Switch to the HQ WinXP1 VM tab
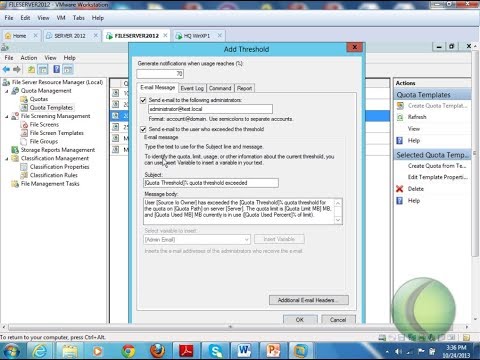Viewport: 480px width, 360px height. click(197, 36)
